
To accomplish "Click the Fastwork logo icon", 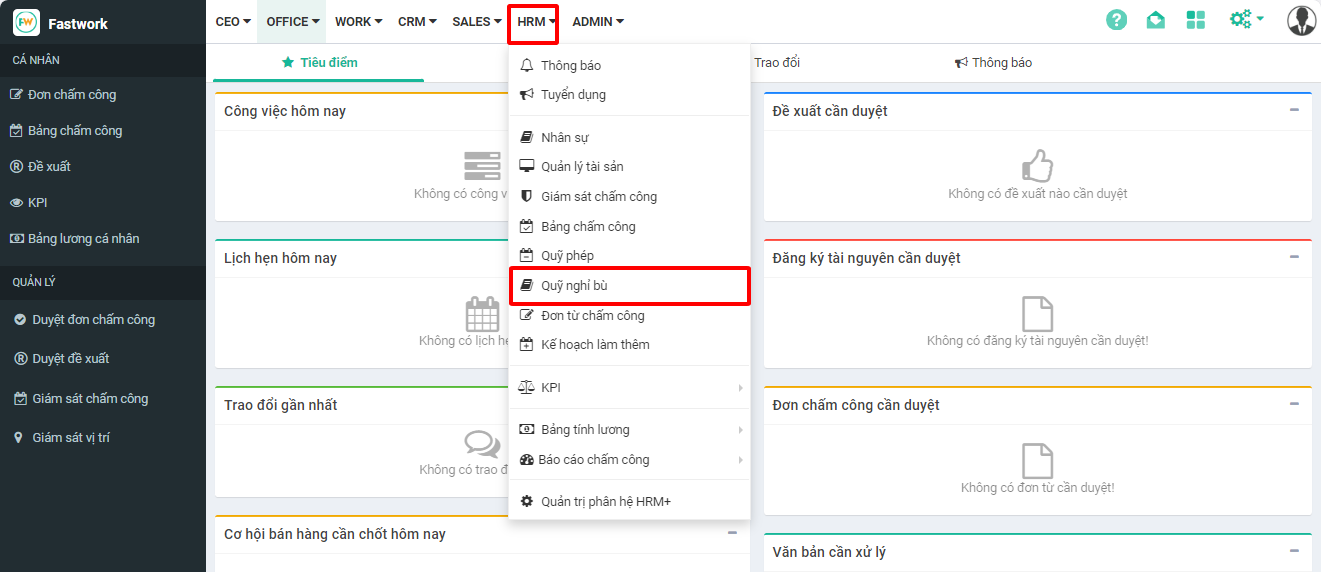I will (26, 22).
